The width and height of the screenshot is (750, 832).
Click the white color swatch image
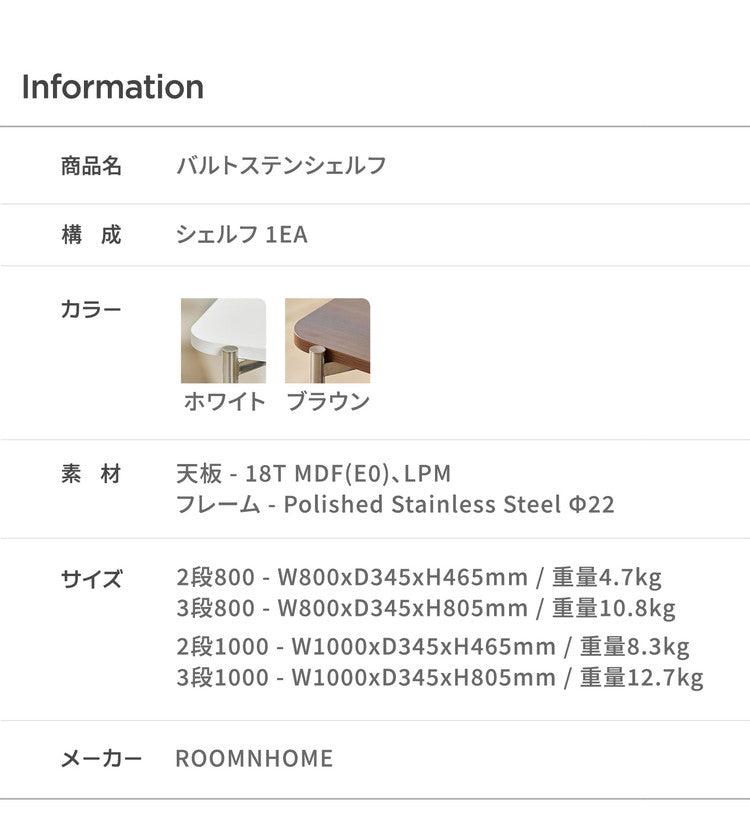pyautogui.click(x=223, y=341)
